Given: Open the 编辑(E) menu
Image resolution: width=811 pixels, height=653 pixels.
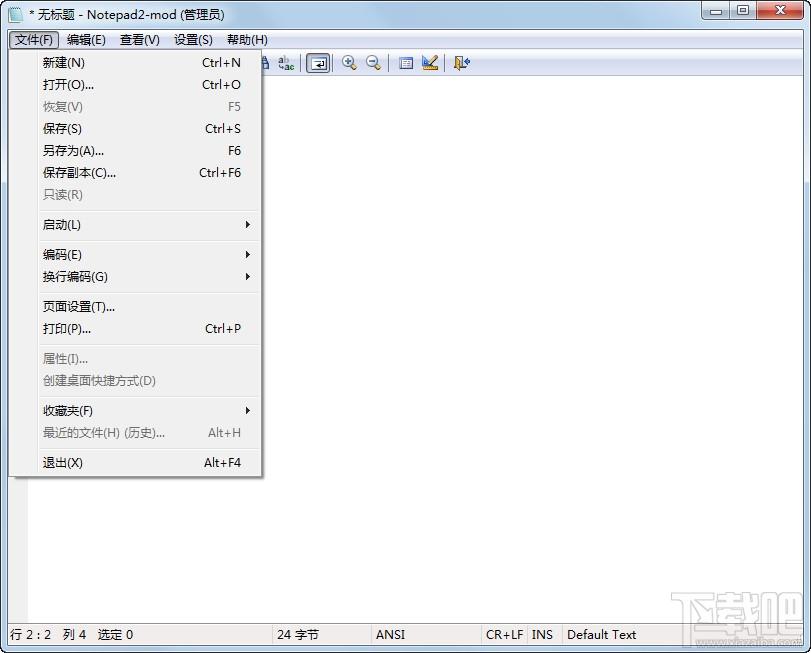Looking at the screenshot, I should pyautogui.click(x=86, y=40).
